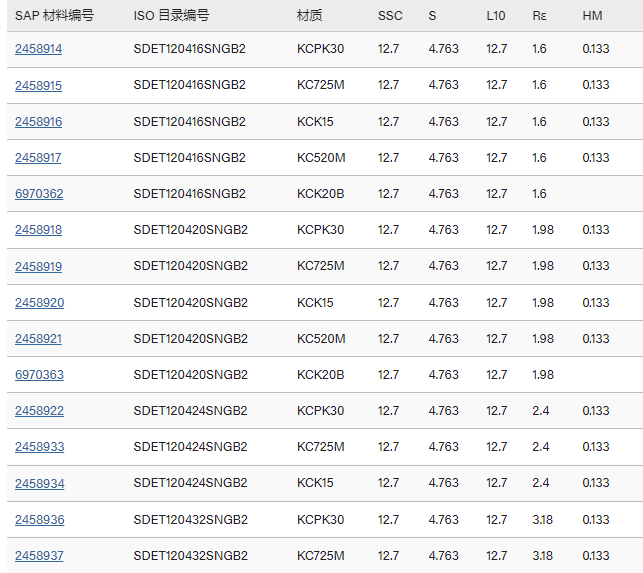Follow the 2458918 material link
Image resolution: width=643 pixels, height=573 pixels.
pos(38,230)
